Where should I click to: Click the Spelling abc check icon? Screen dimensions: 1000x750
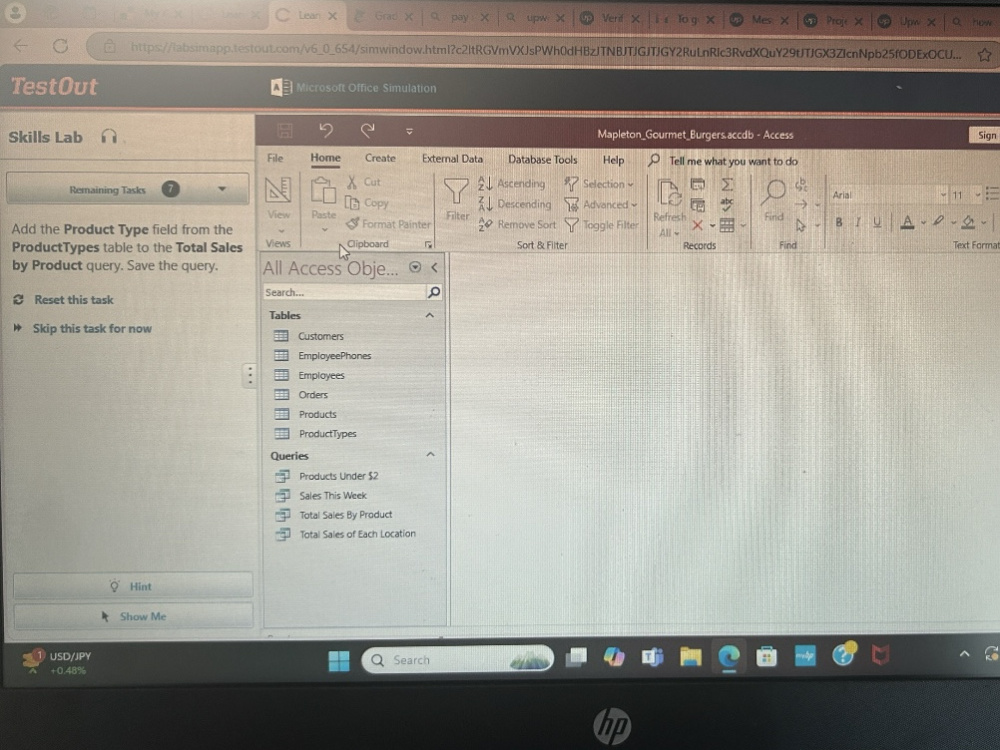[726, 205]
